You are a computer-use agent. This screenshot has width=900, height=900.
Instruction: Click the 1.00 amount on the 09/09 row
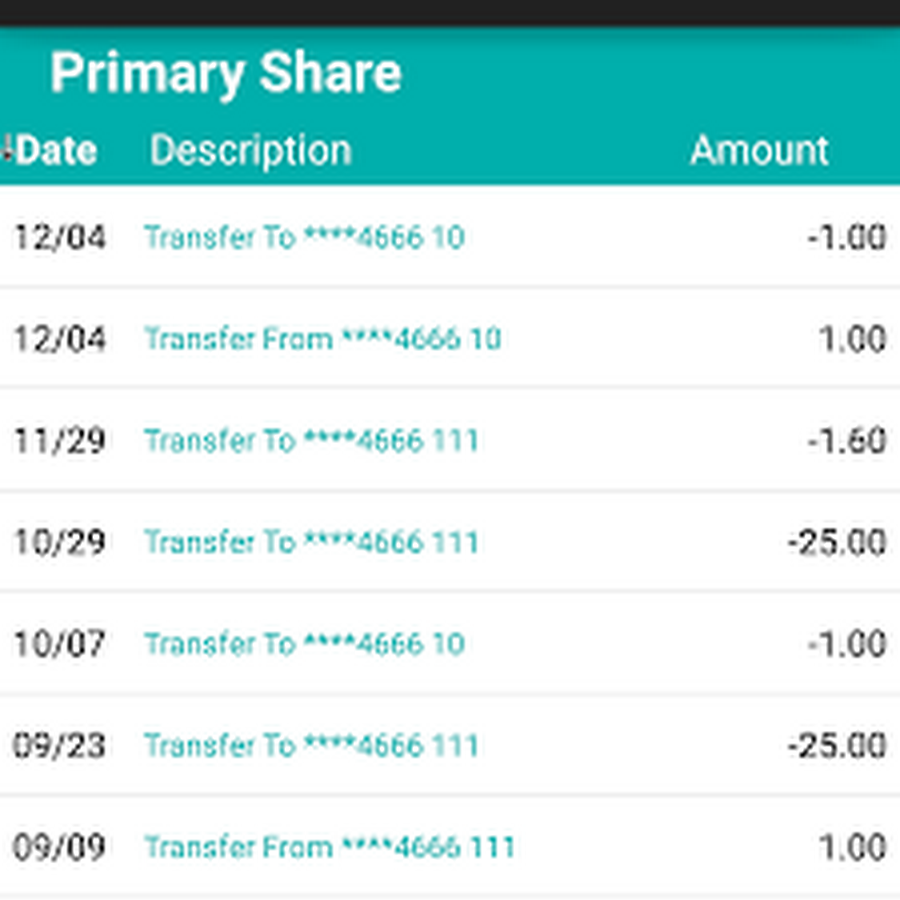coord(852,848)
